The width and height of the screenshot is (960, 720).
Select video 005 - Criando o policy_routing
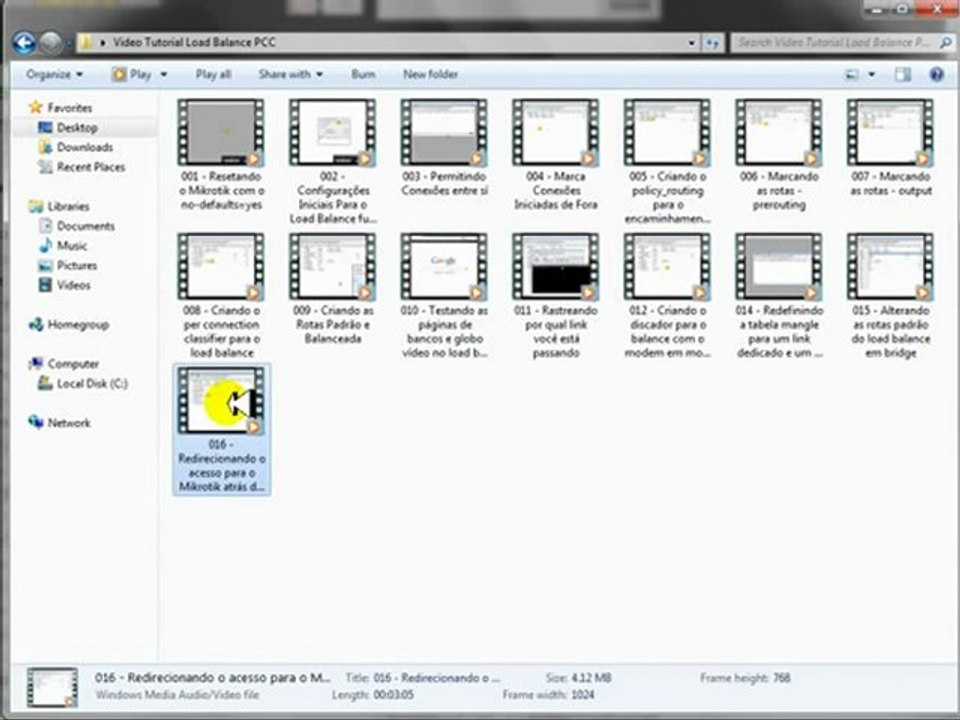coord(667,162)
